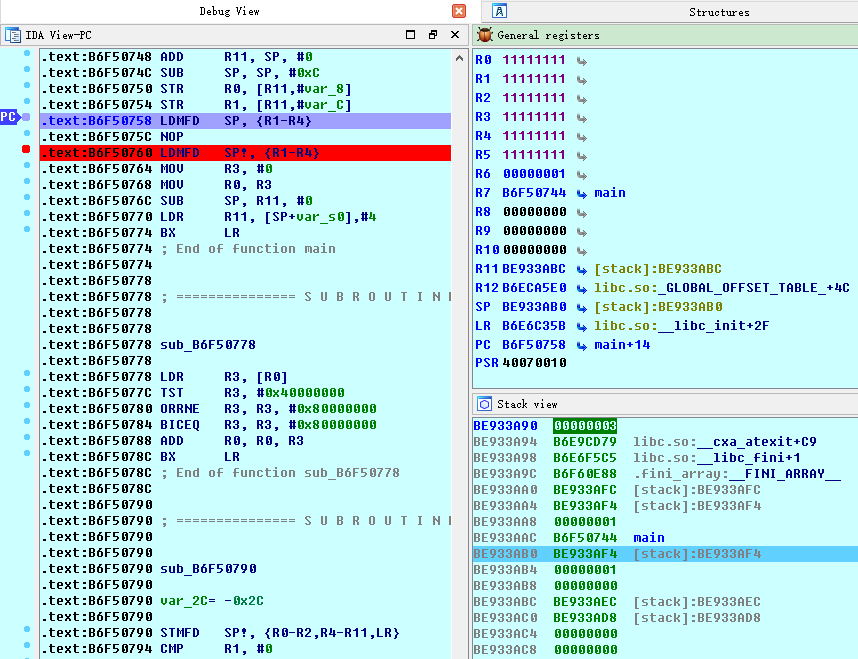The image size is (858, 659).
Task: Open libc.so:__libc_init+2F link beside LR
Action: click(681, 326)
